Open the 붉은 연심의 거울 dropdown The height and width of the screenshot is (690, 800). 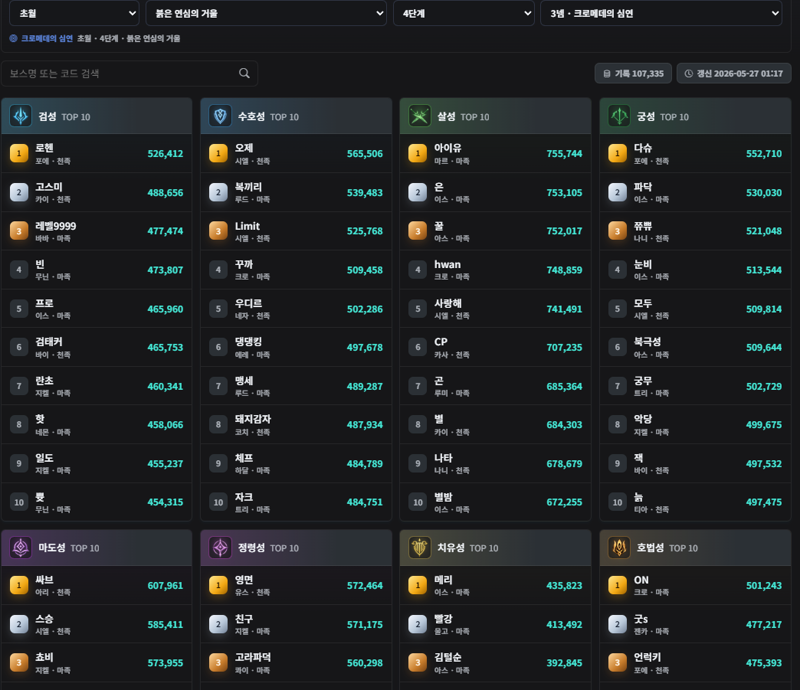[x=266, y=13]
